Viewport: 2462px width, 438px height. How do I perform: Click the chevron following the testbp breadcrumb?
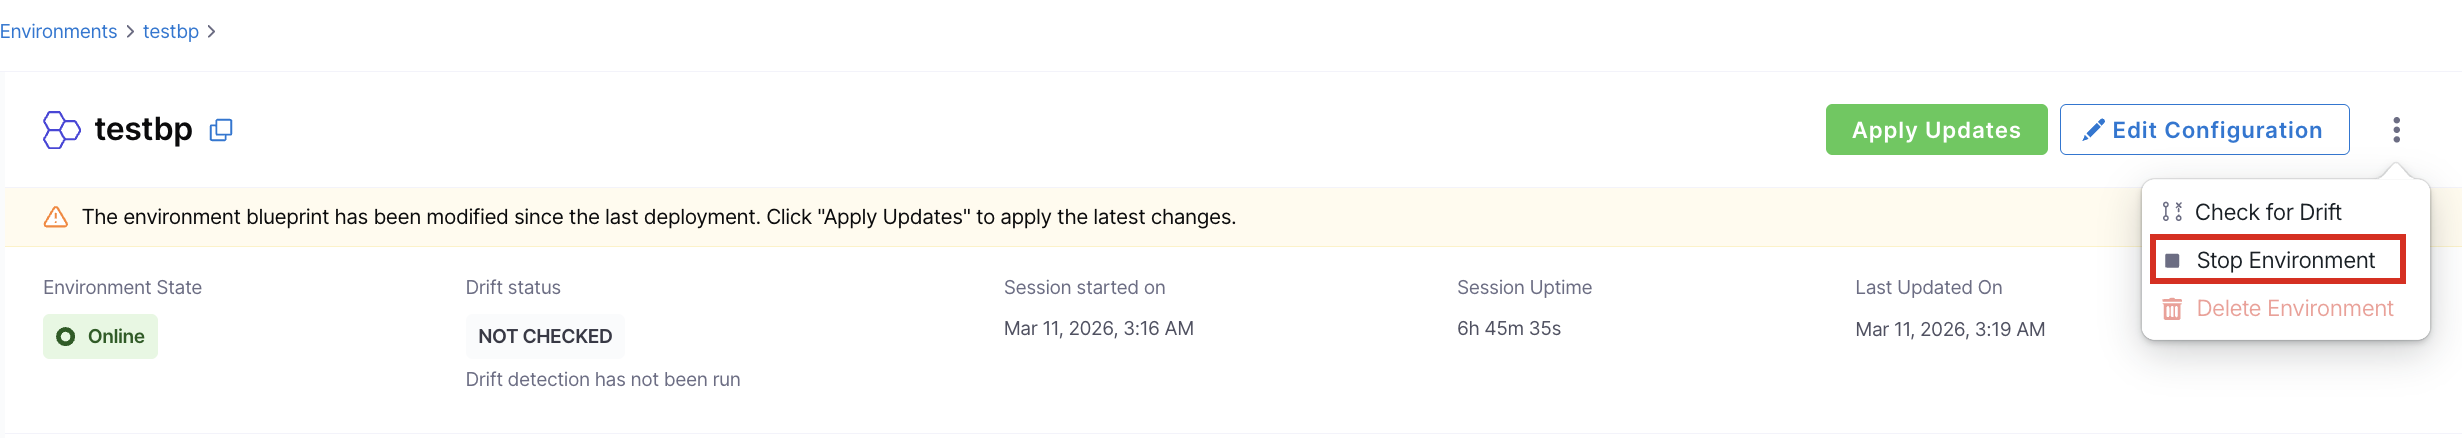coord(211,32)
